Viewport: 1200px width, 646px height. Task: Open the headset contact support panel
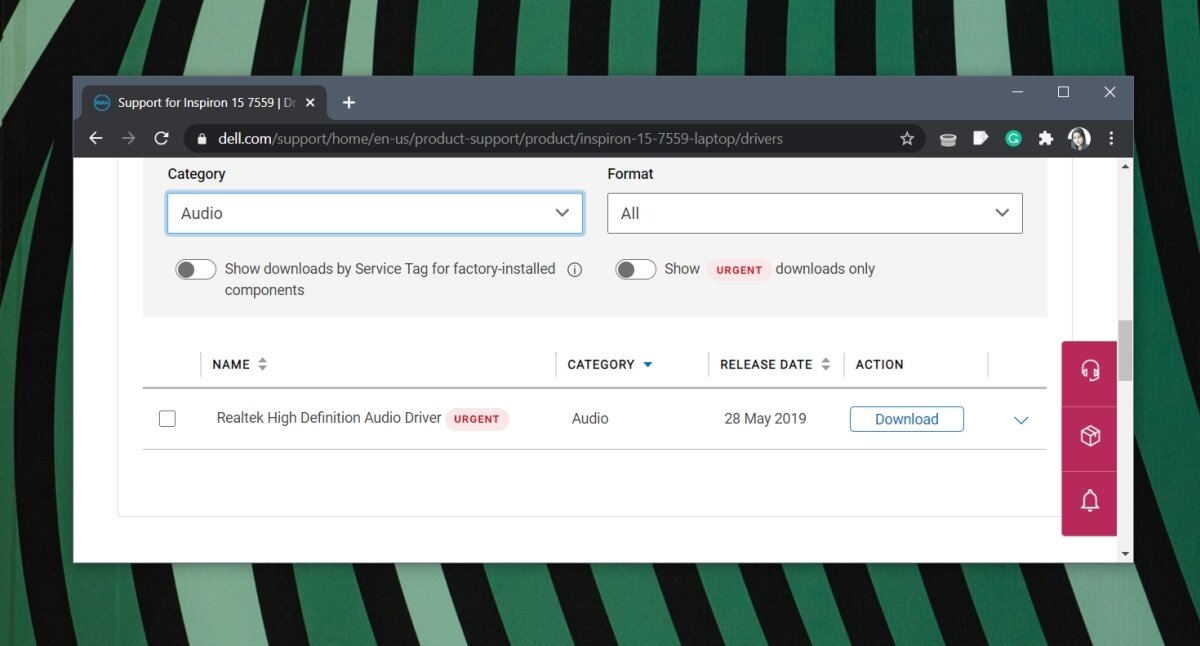(x=1089, y=373)
